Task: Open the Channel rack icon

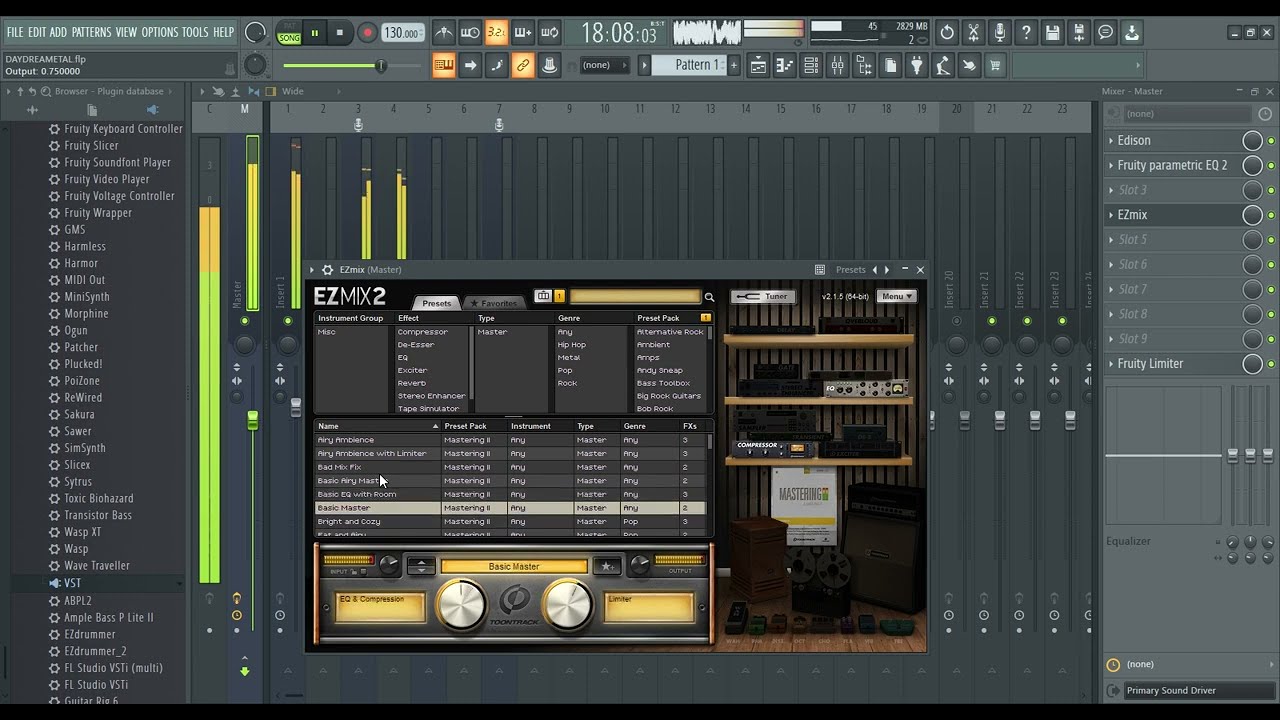Action: tap(811, 66)
